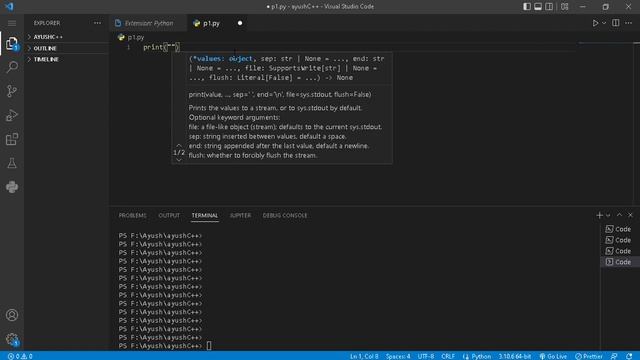Click Ln 1, Col 8 status item
Screen dimensions: 640x360
pyautogui.click(x=364, y=356)
